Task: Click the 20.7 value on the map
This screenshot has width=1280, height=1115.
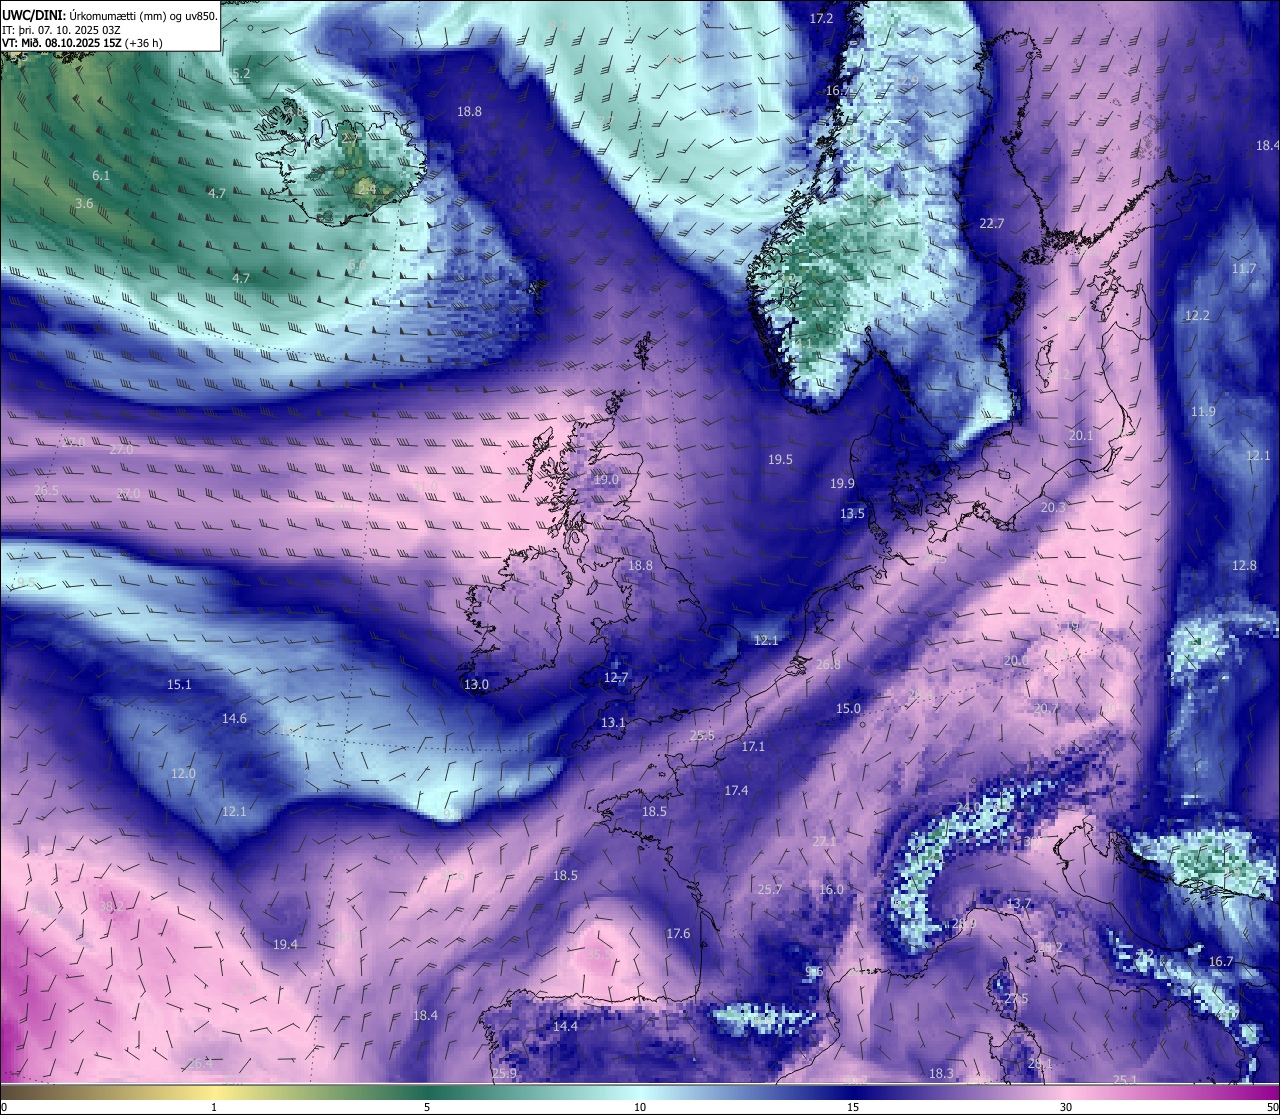Action: click(x=1045, y=709)
